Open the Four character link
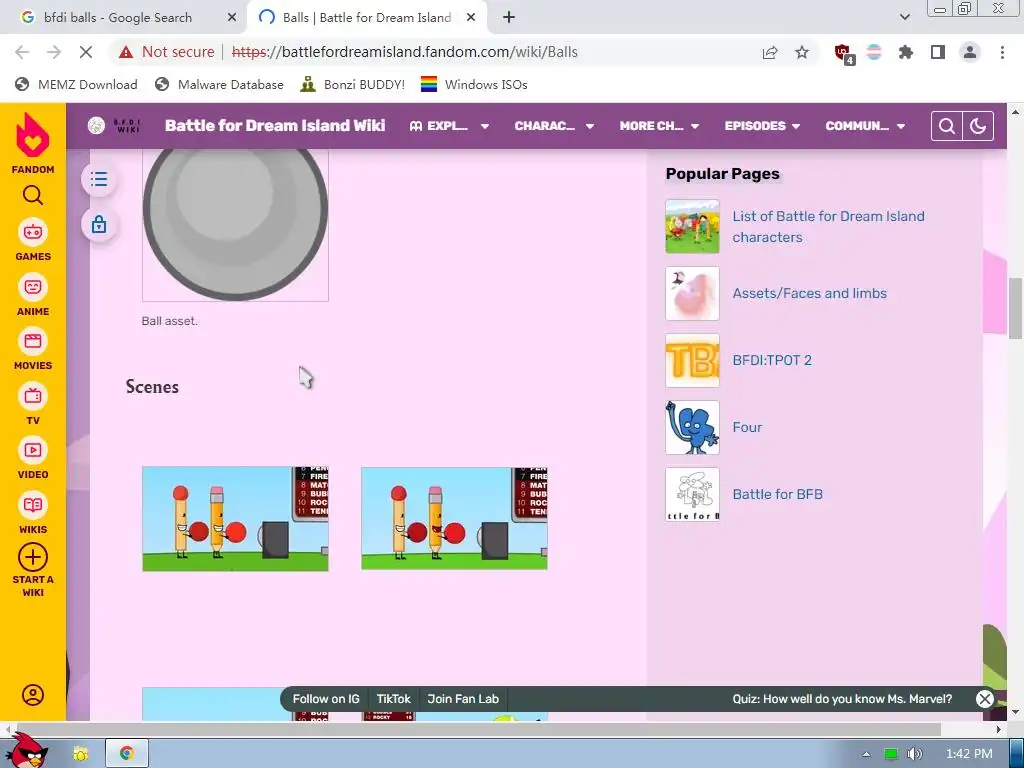The image size is (1024, 768). pyautogui.click(x=747, y=427)
